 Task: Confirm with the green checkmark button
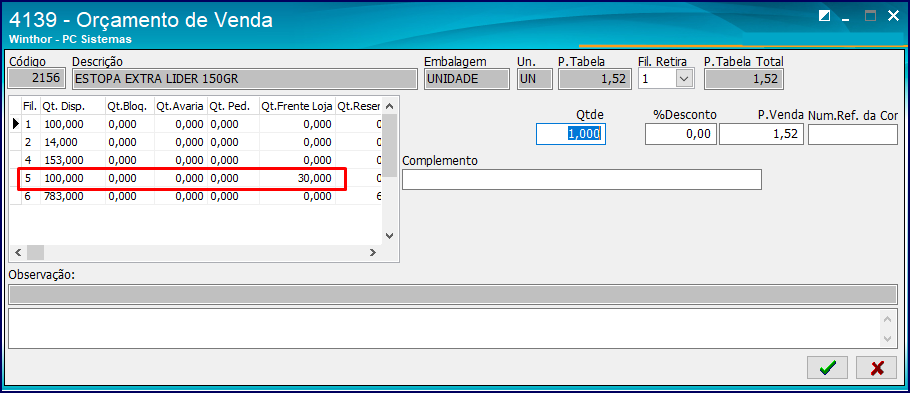click(x=827, y=367)
